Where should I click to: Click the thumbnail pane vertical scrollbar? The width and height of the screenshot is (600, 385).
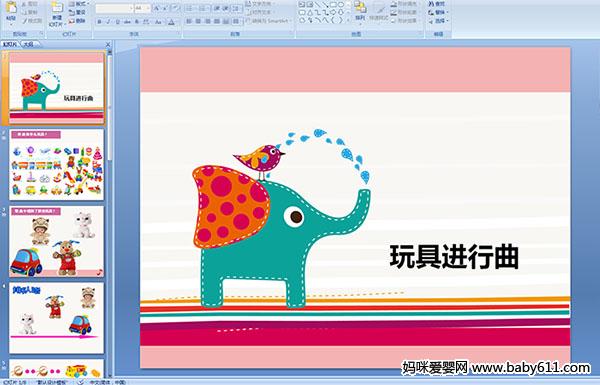[110, 214]
